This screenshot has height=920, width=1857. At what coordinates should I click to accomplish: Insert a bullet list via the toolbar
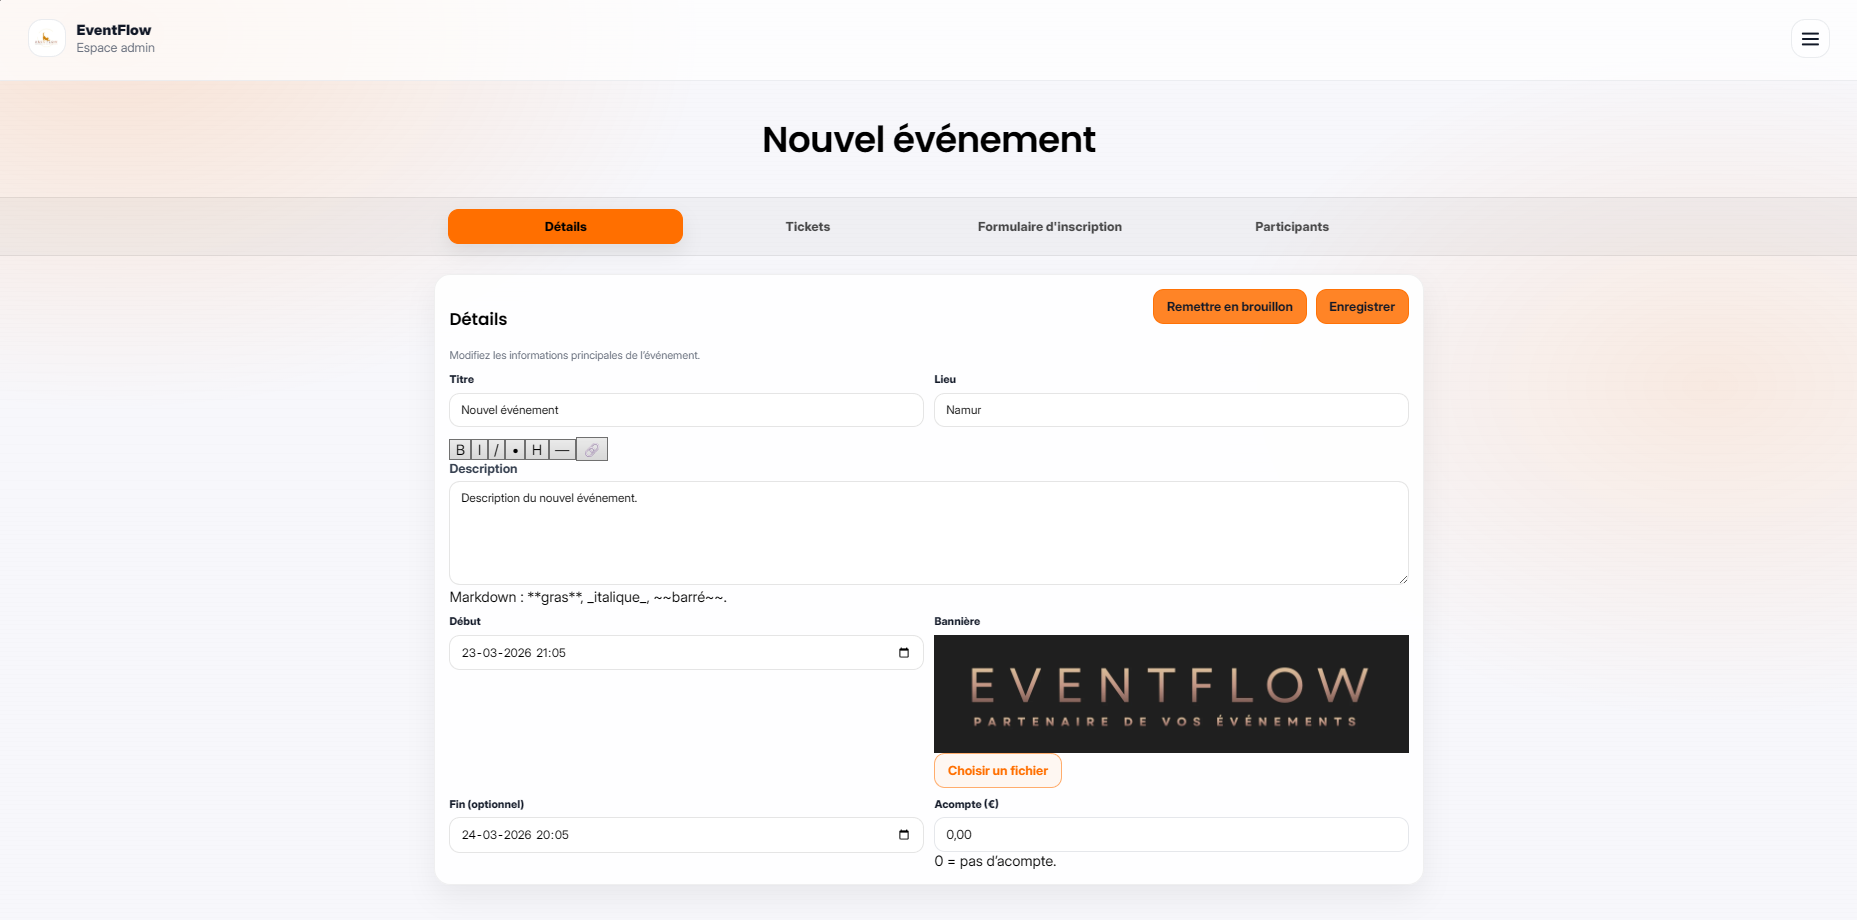514,449
